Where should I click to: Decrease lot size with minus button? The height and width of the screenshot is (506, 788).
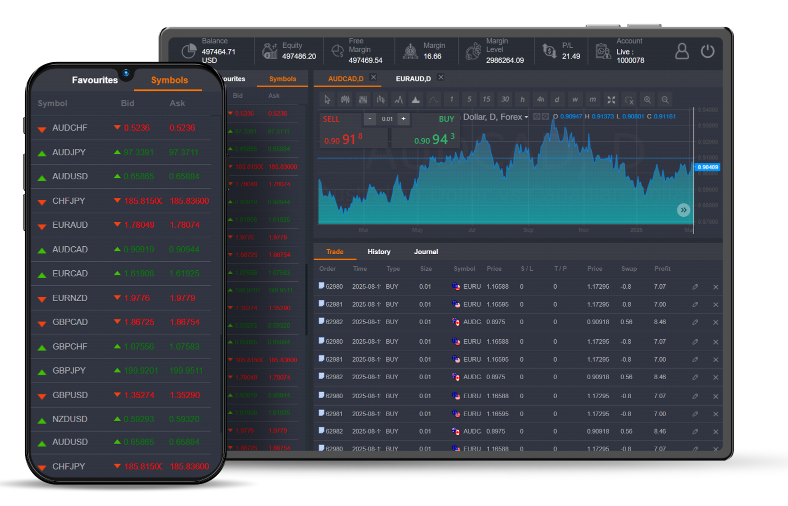click(x=370, y=119)
